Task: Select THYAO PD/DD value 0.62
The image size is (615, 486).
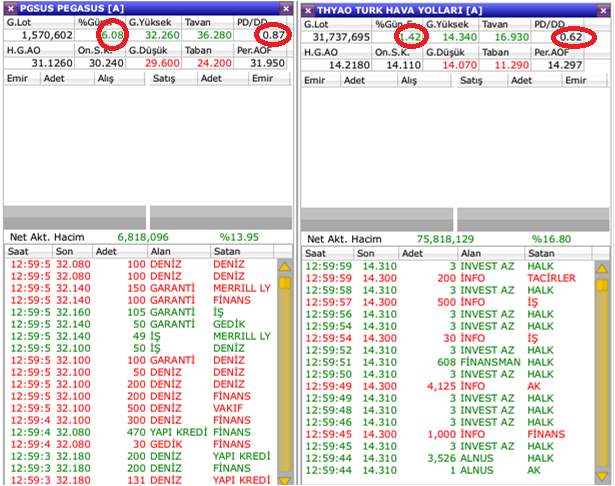Action: tap(571, 37)
